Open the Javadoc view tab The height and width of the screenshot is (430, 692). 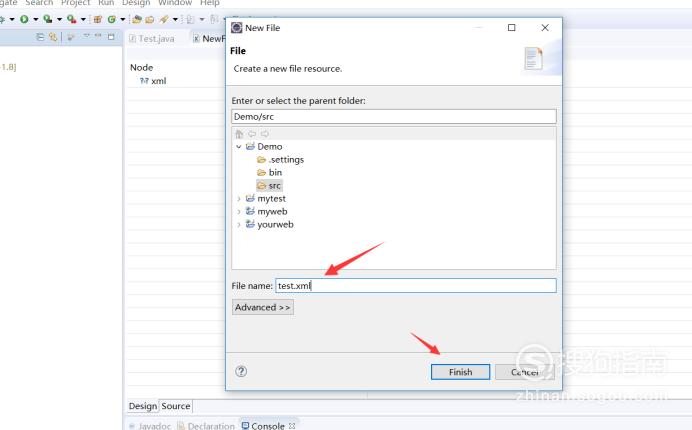(150, 426)
